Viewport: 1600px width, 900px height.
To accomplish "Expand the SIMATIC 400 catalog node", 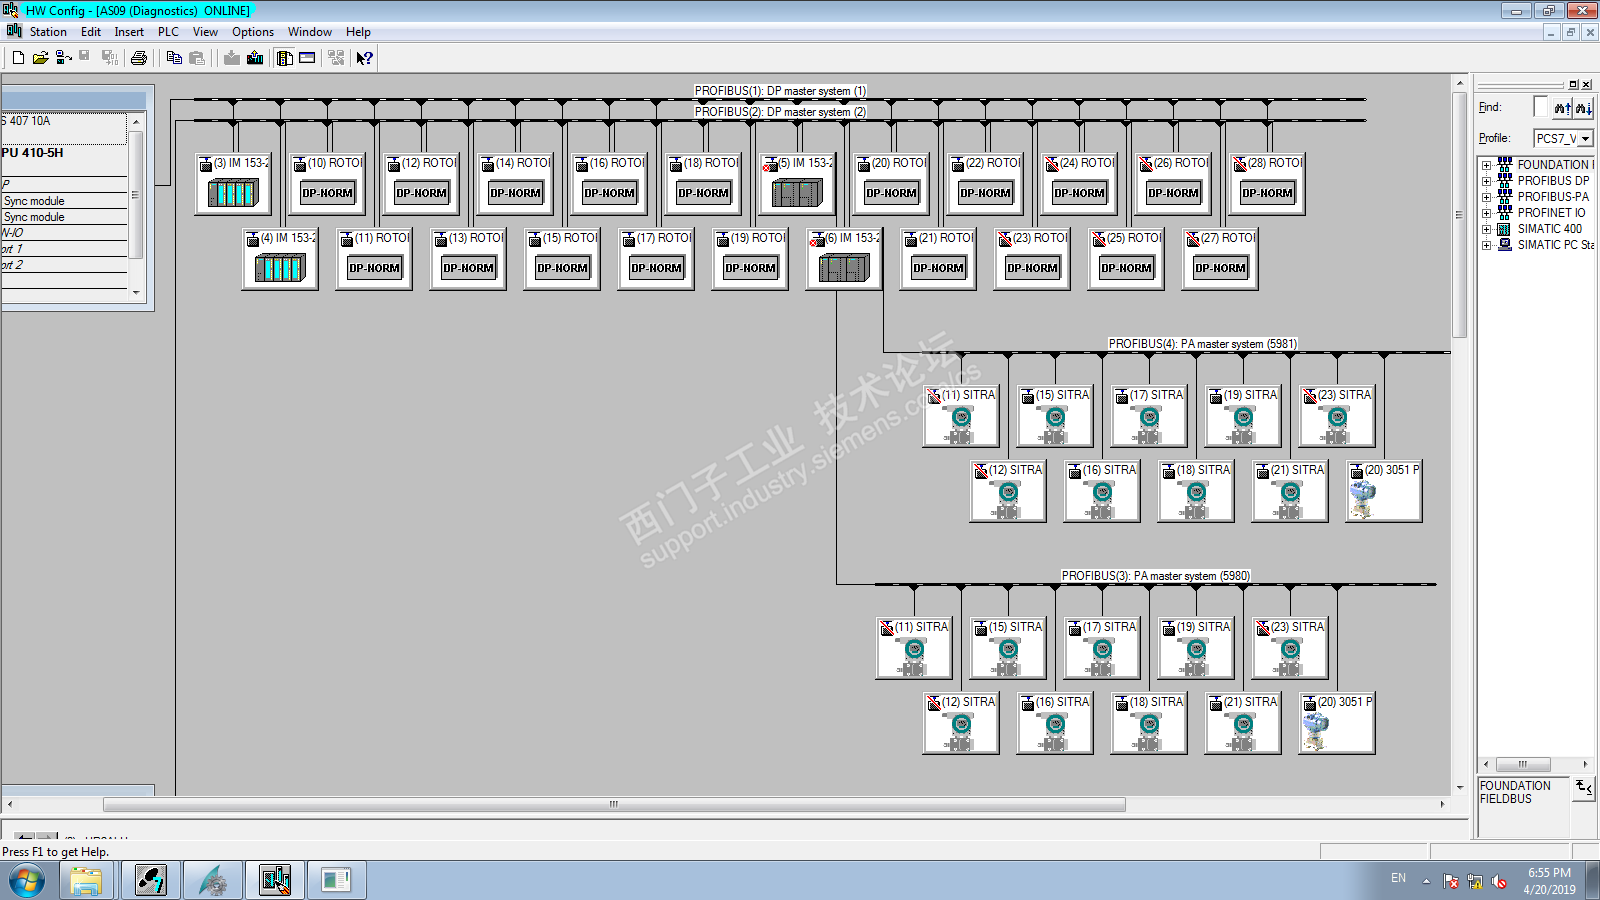I will tap(1486, 229).
